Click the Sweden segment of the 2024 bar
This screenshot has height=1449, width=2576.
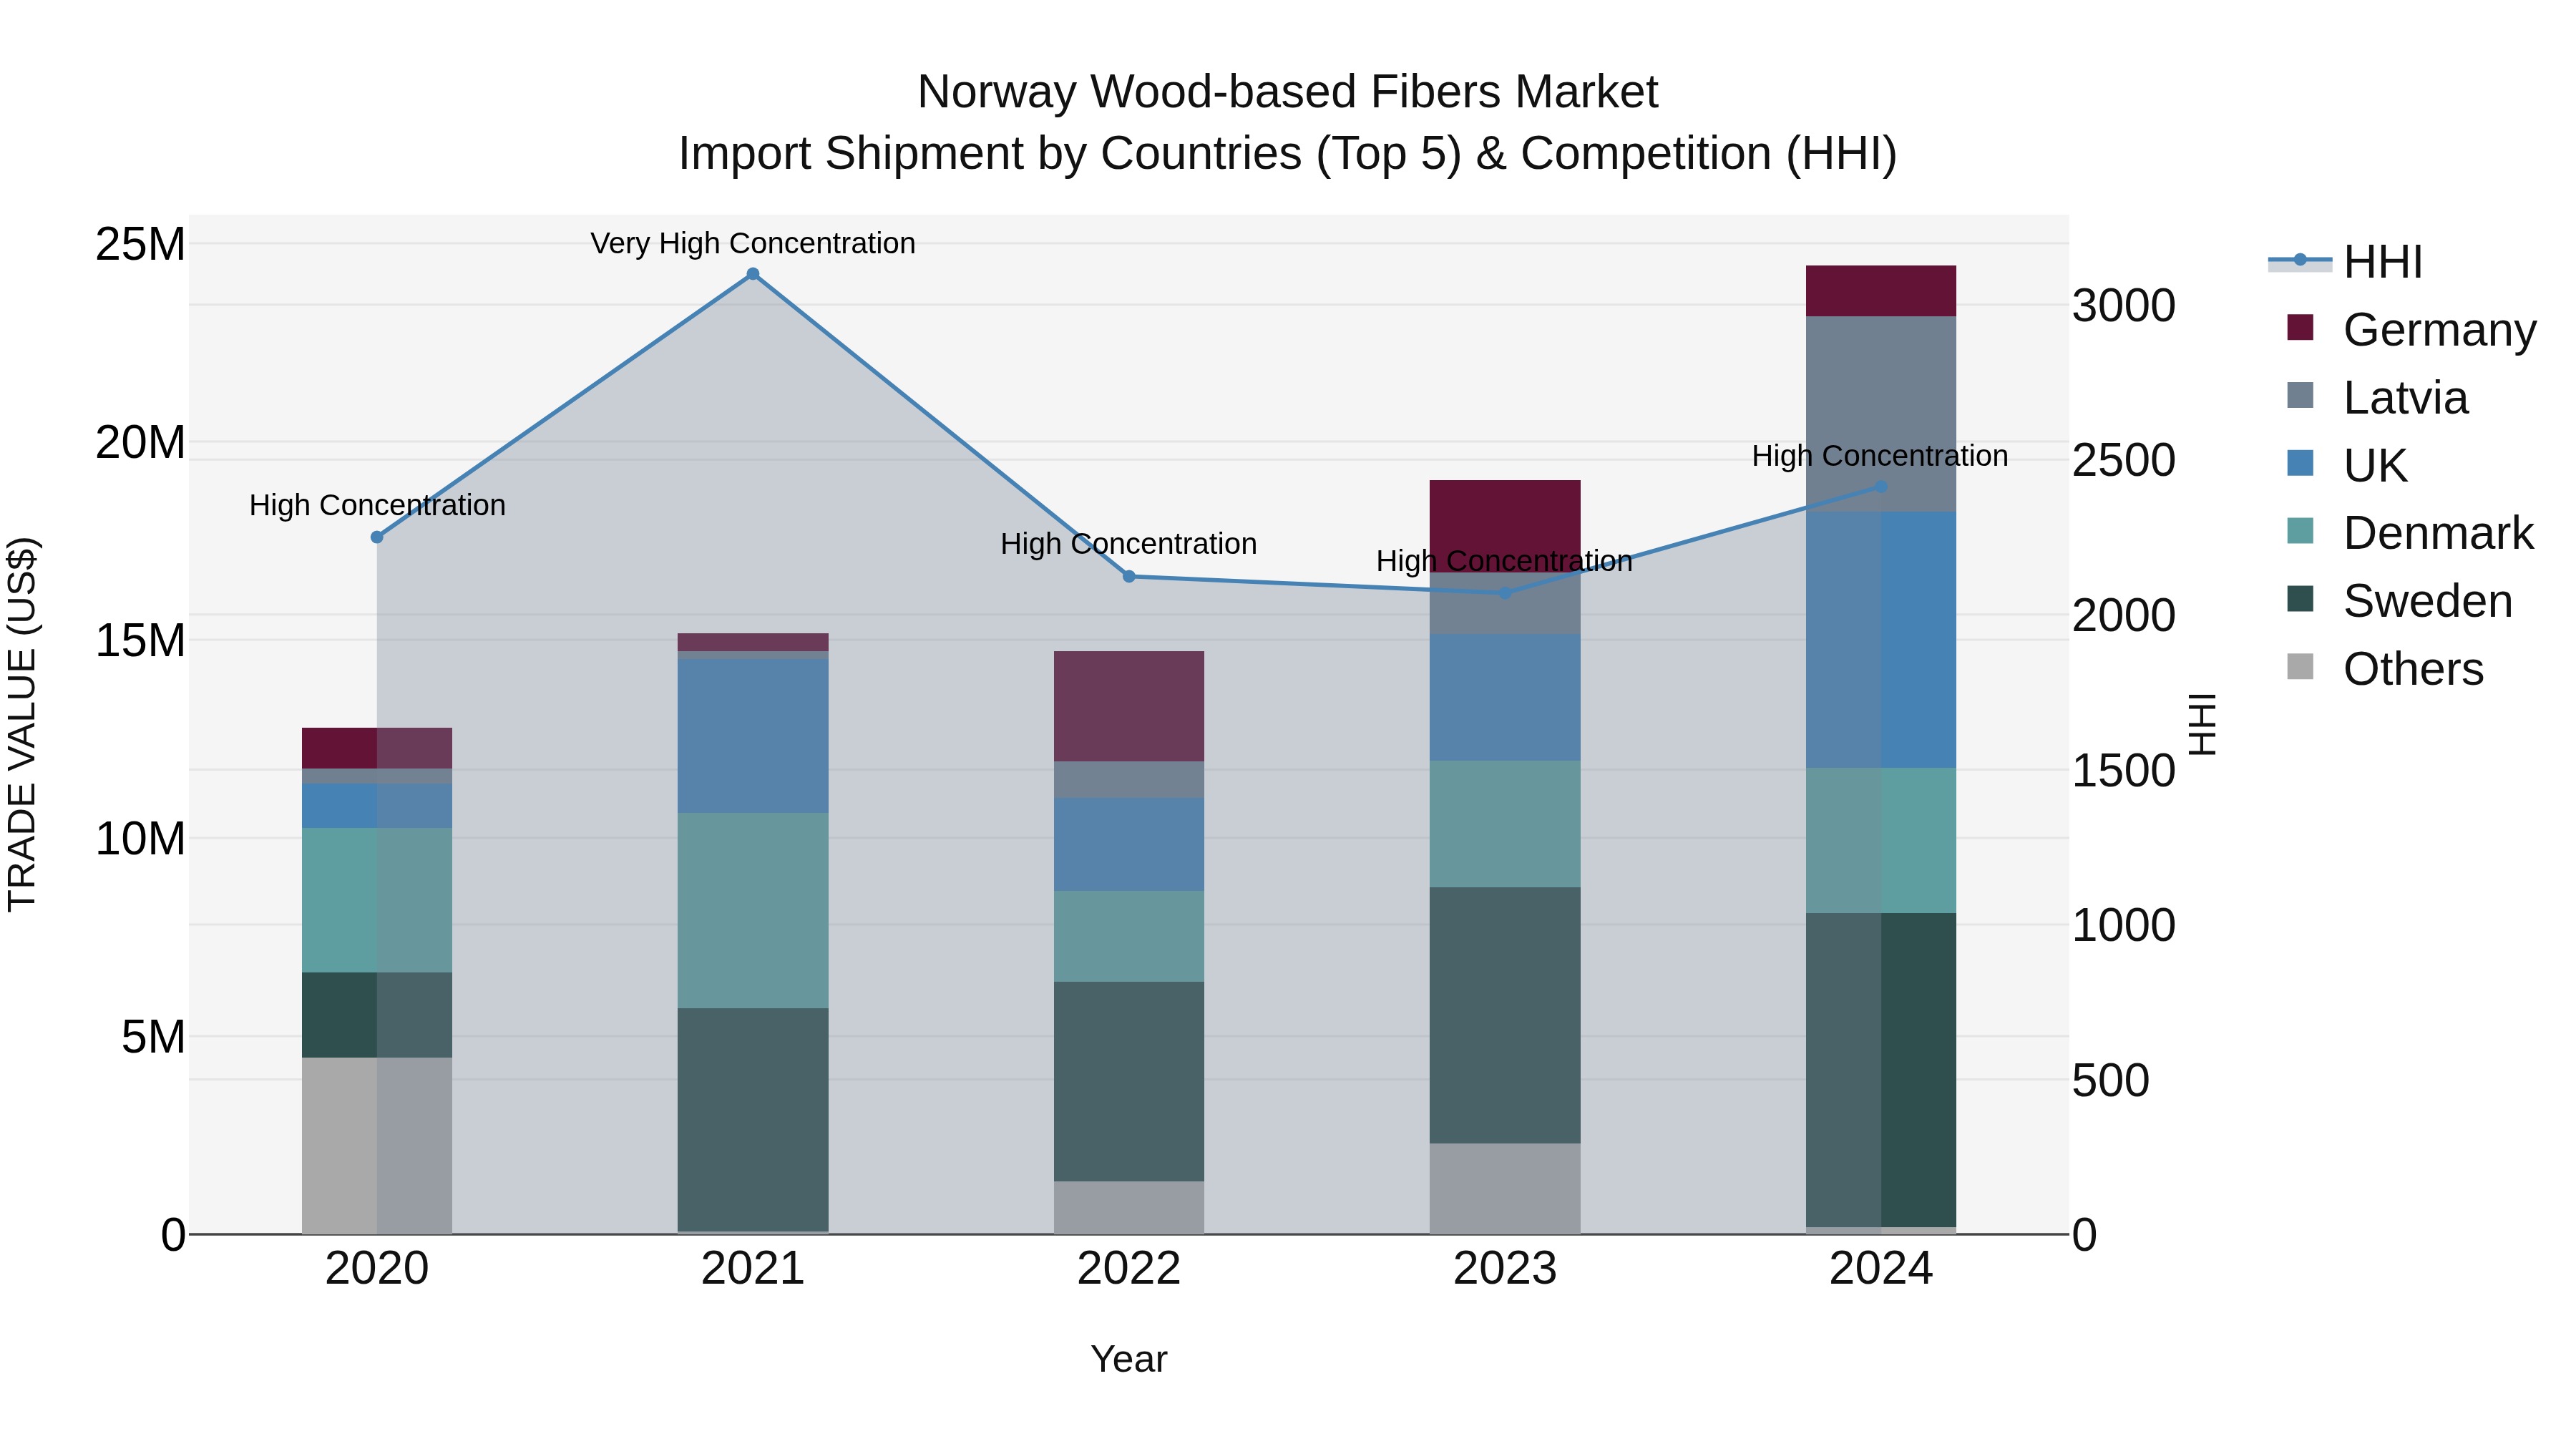(x=1881, y=1070)
